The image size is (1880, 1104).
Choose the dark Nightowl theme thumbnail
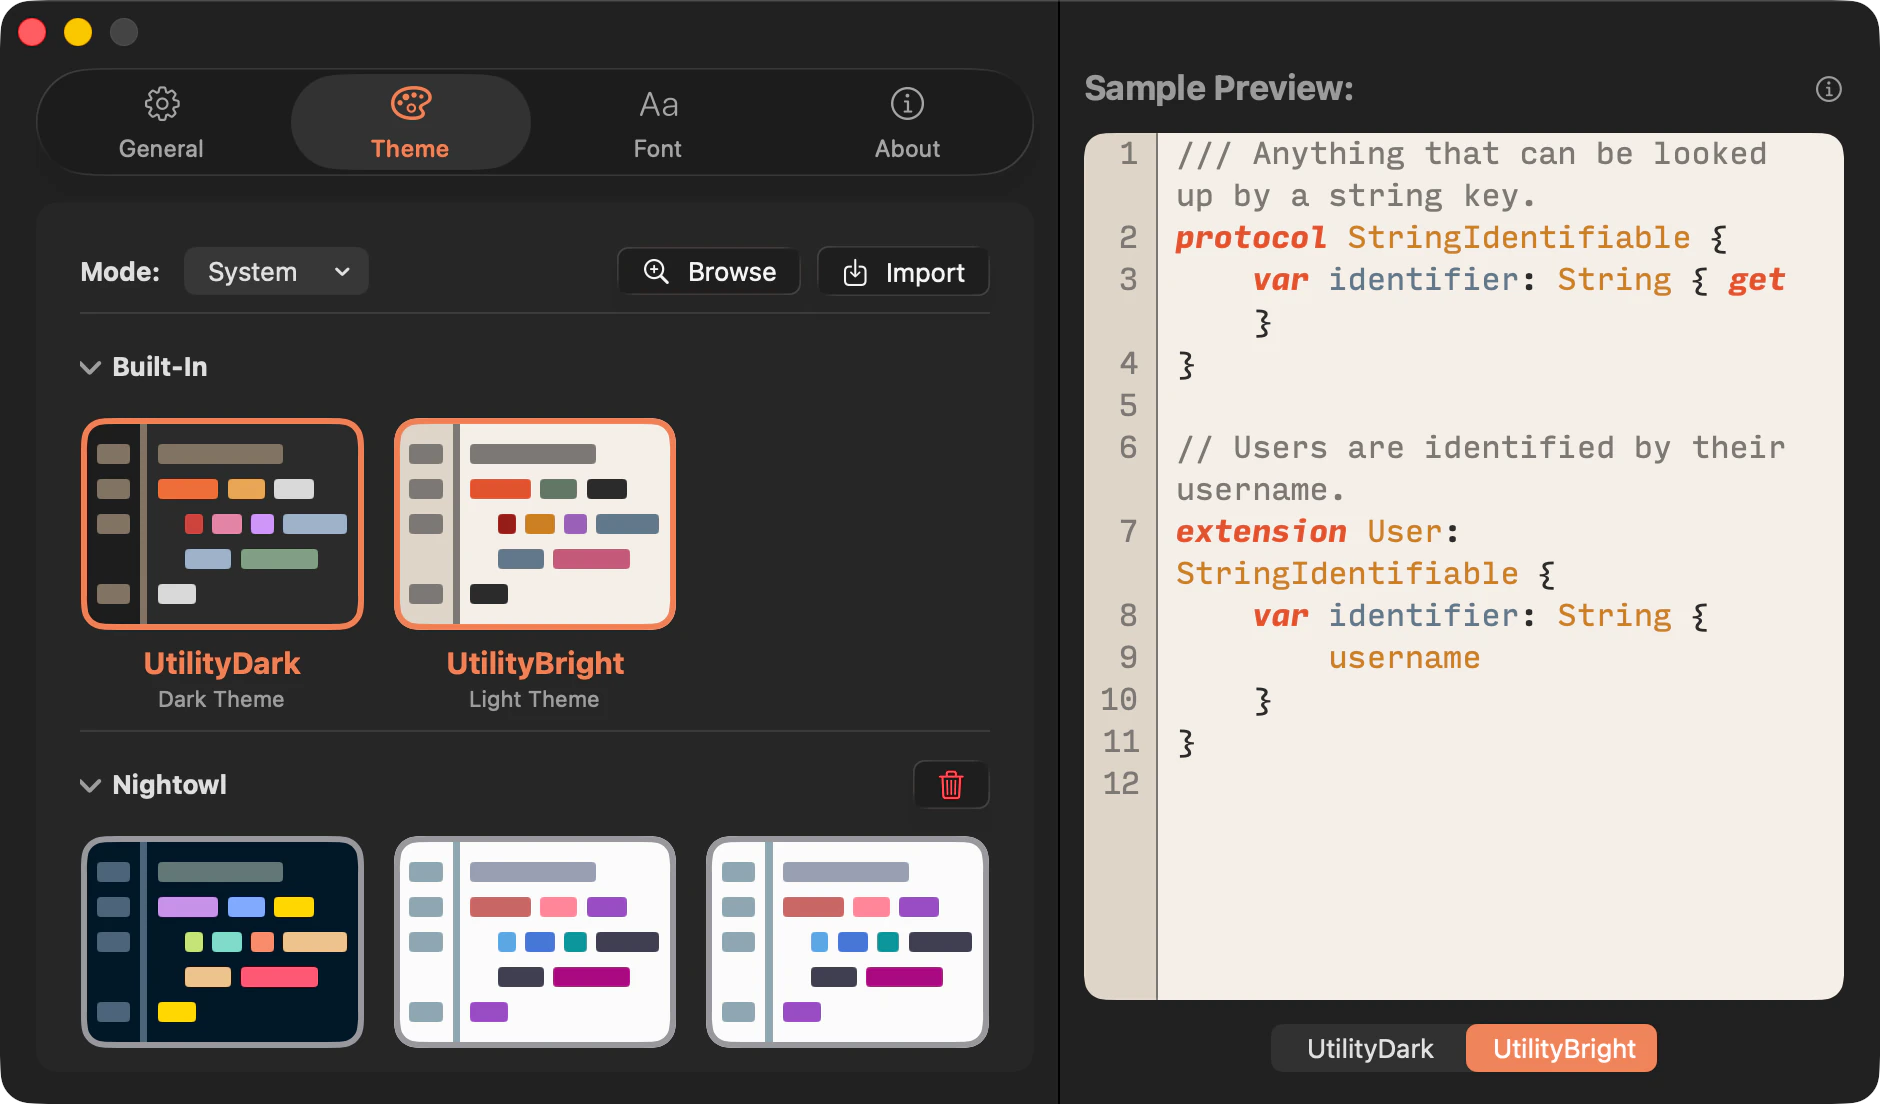click(222, 942)
